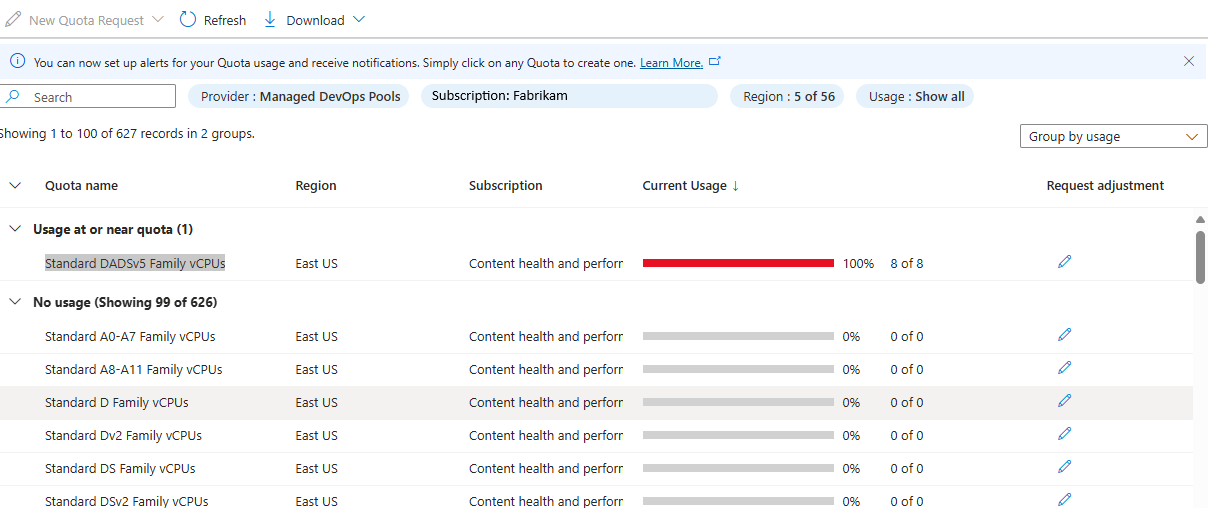The height and width of the screenshot is (508, 1212).
Task: Click the Download button label
Action: click(x=315, y=20)
